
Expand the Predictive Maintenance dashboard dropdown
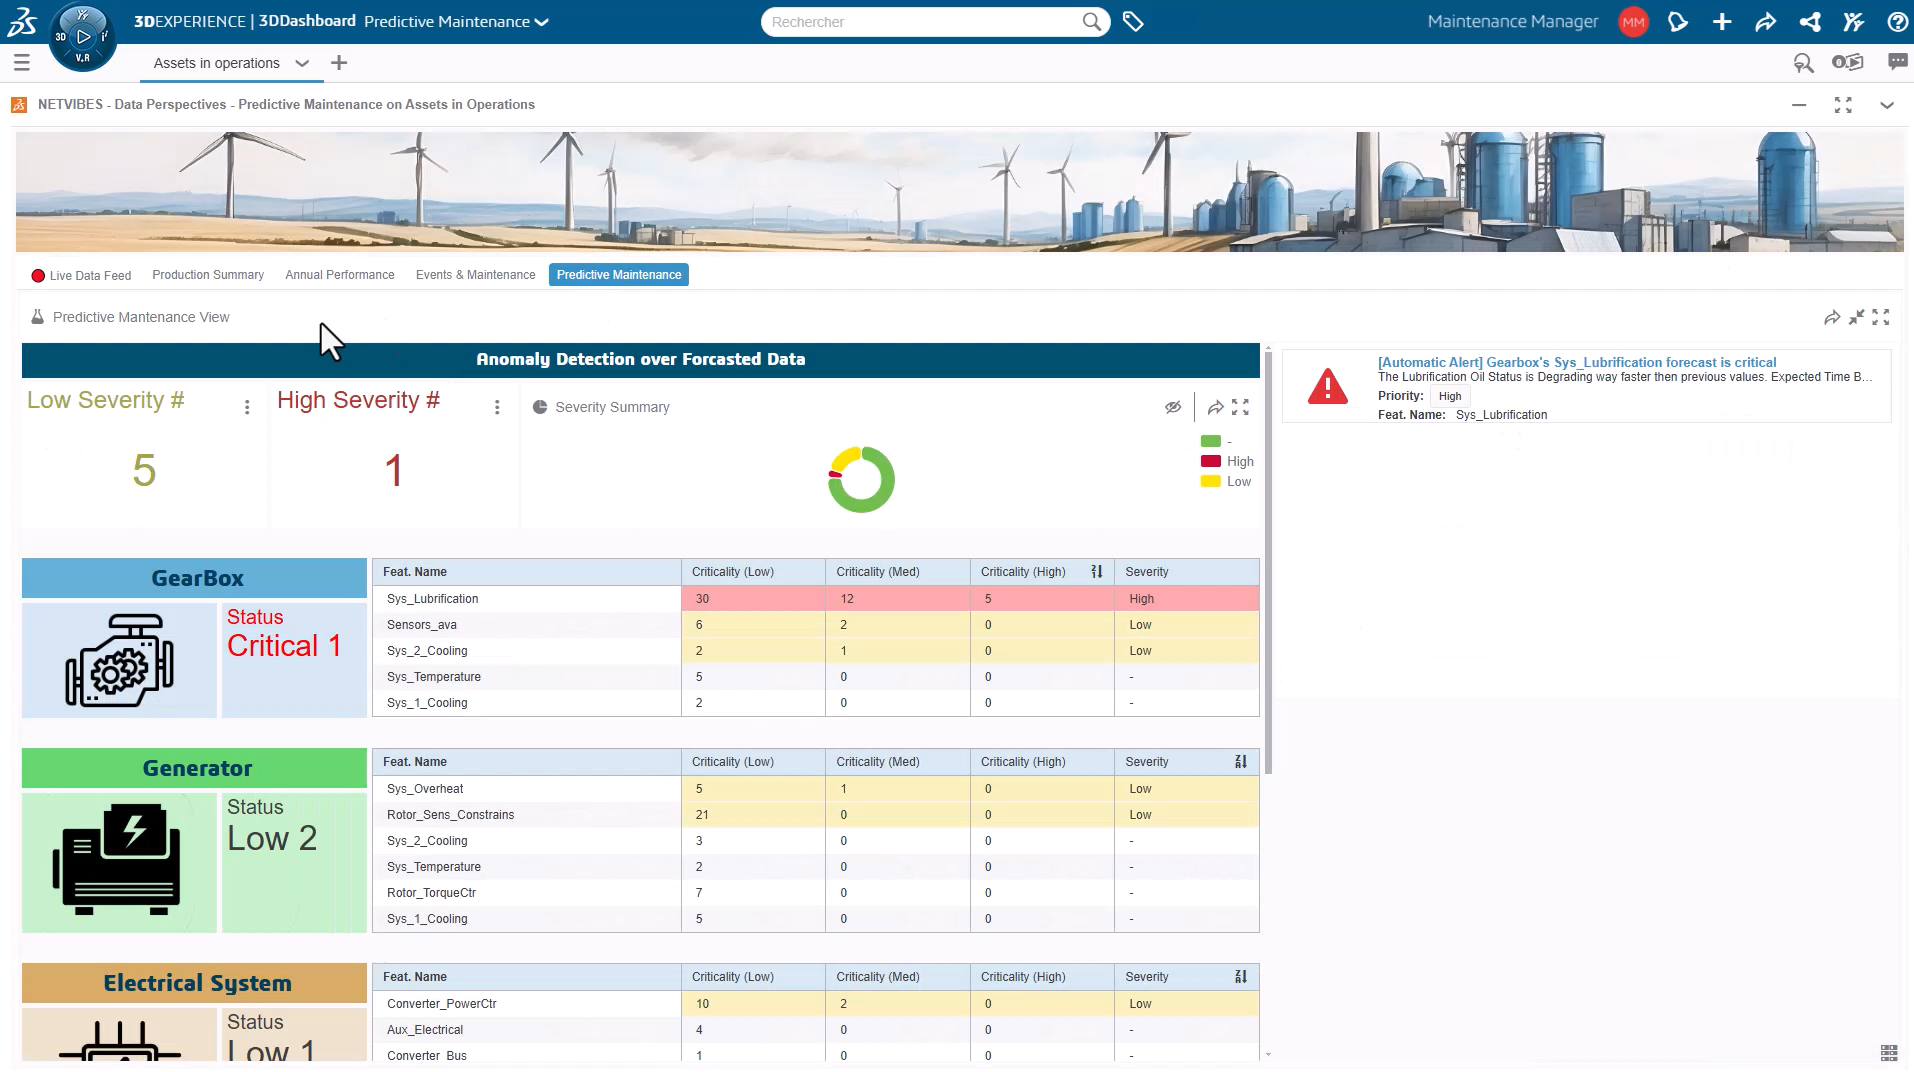tap(542, 22)
